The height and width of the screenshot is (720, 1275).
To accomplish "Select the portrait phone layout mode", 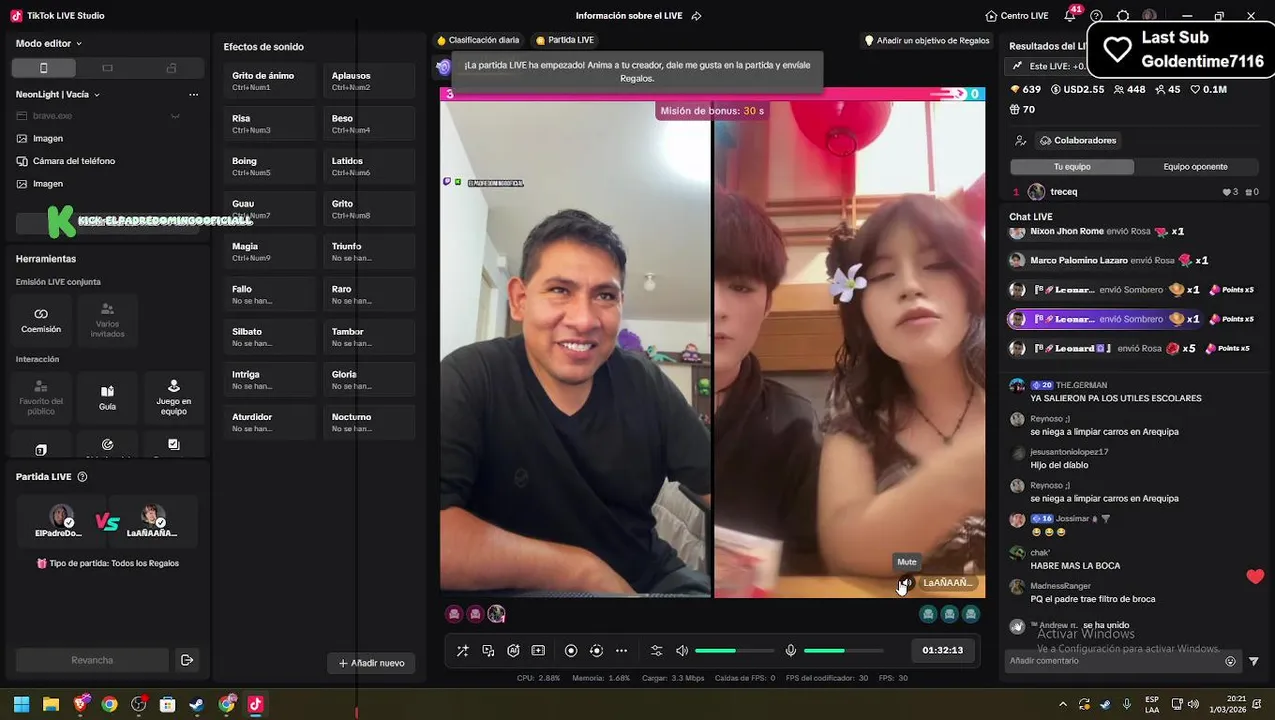I will (43, 68).
